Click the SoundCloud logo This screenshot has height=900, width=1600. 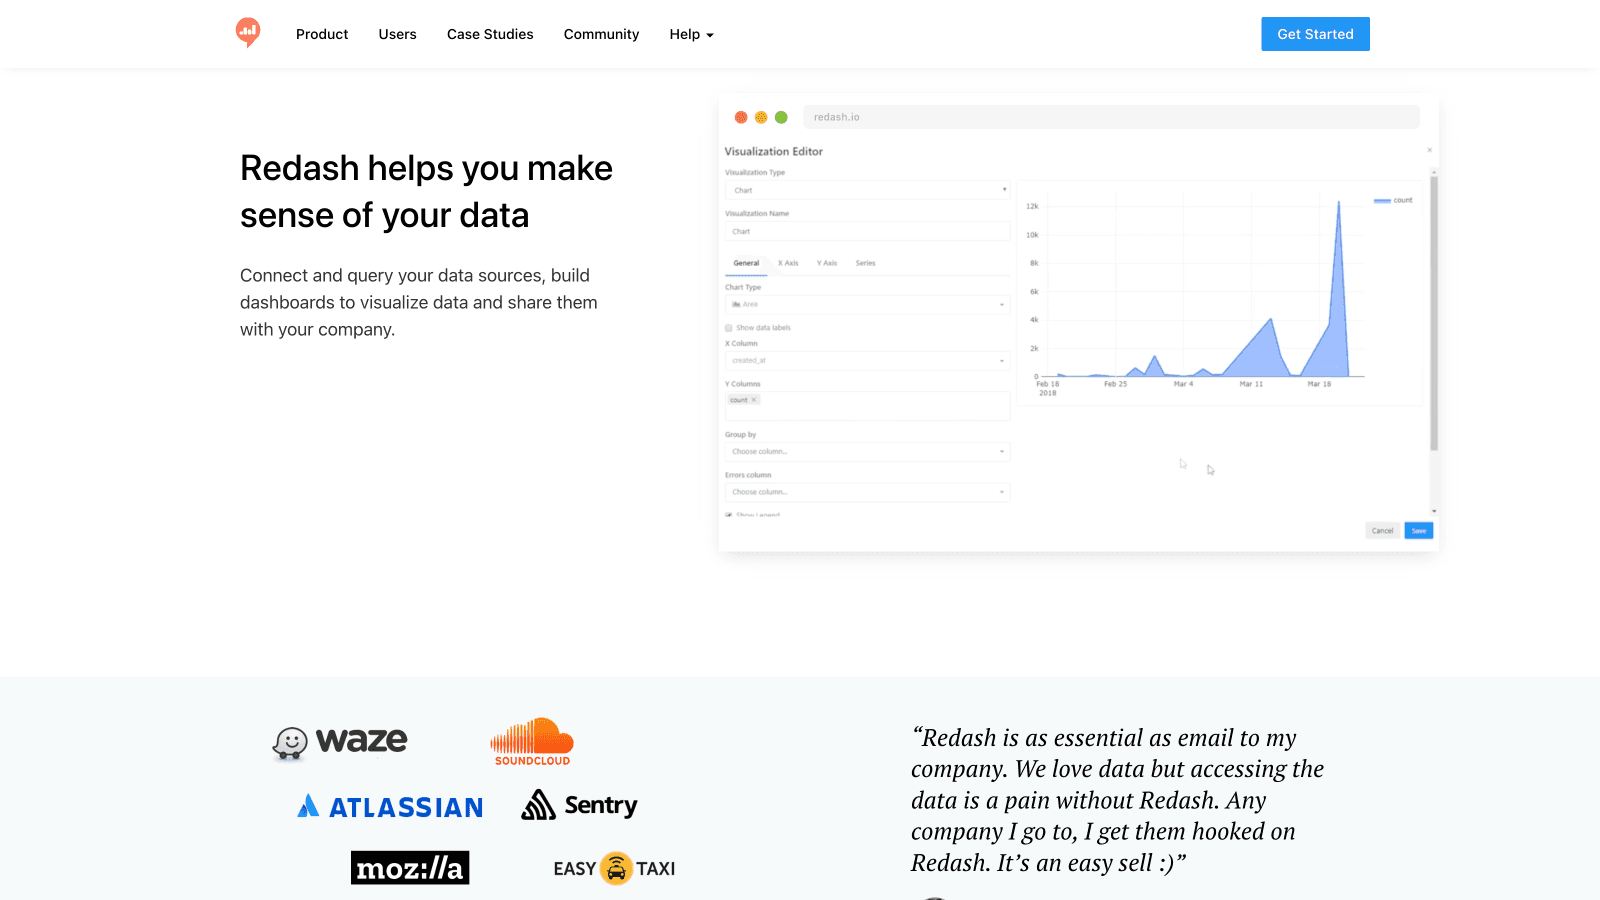[x=532, y=742]
